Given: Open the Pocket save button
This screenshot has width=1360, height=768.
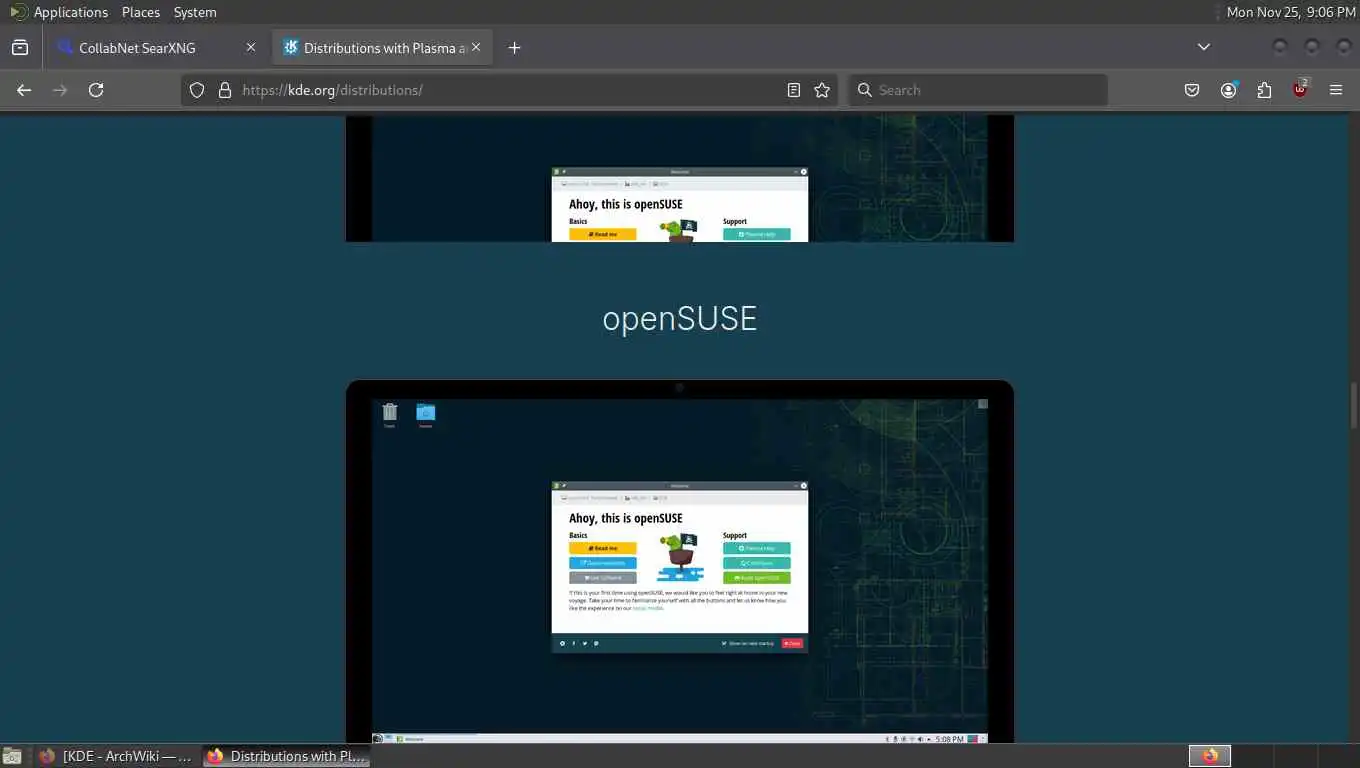Looking at the screenshot, I should click(x=1192, y=90).
